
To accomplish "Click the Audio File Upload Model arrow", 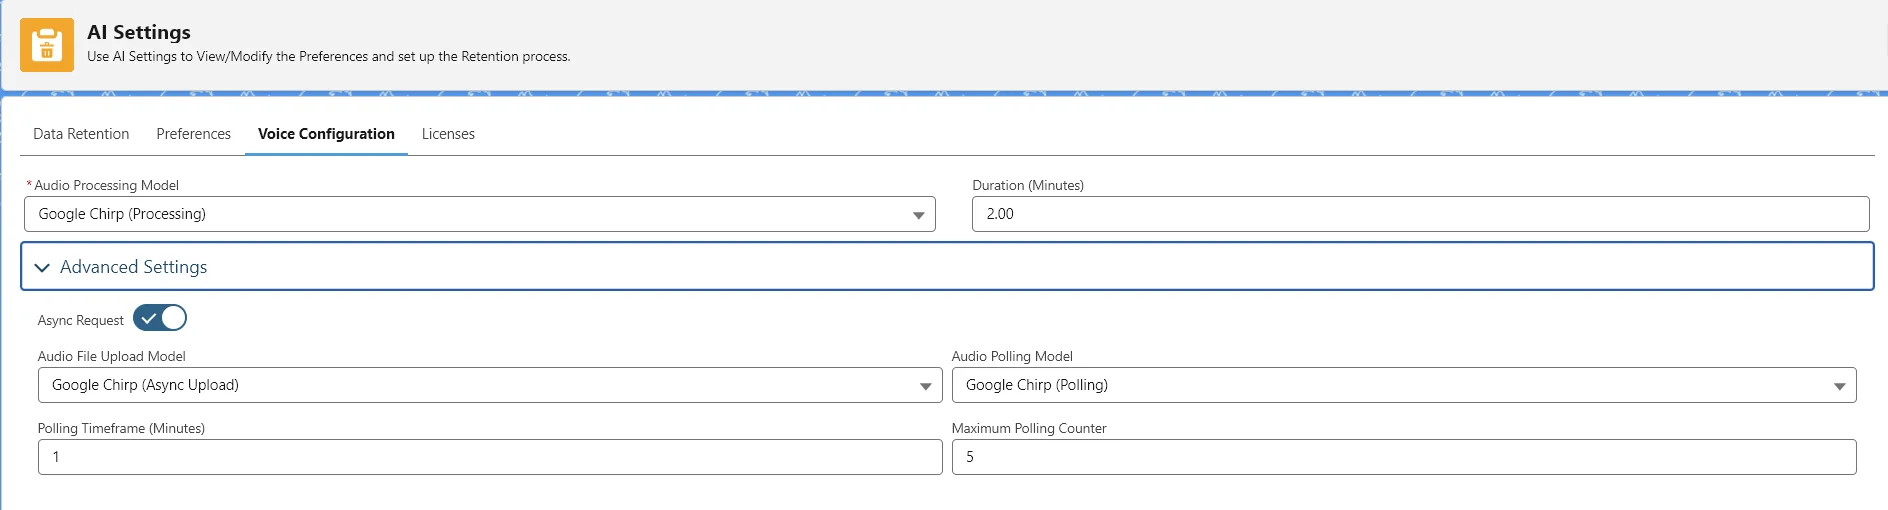I will click(x=925, y=386).
